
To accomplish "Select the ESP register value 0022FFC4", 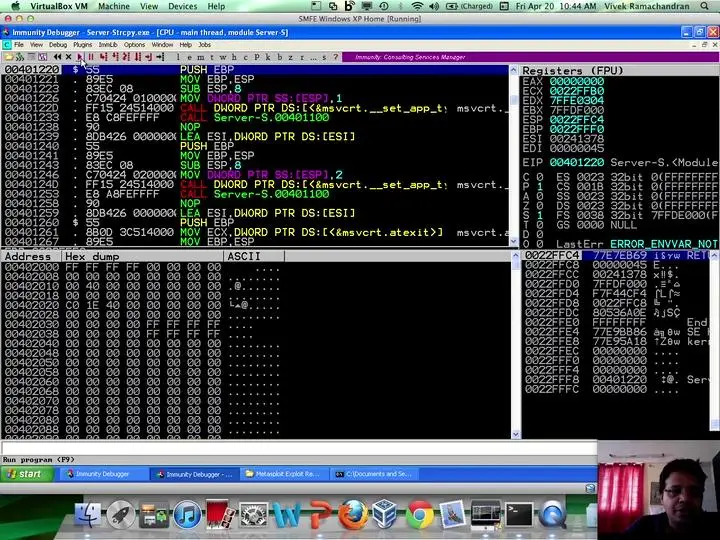I will (577, 119).
